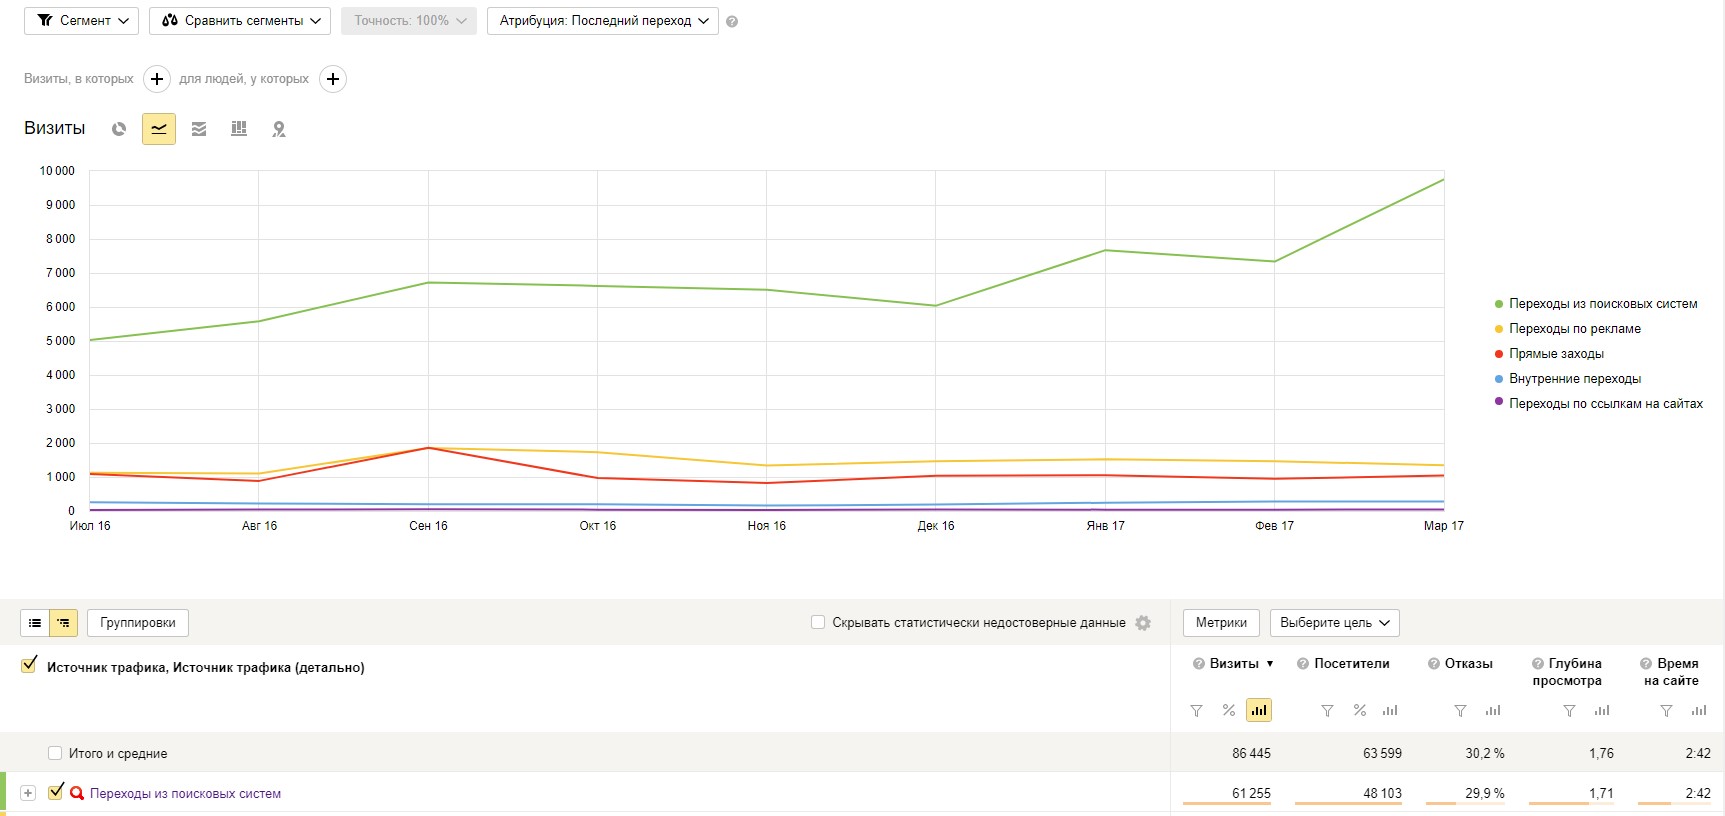The height and width of the screenshot is (816, 1725).
Task: Select the stacked area chart icon
Action: [x=199, y=129]
